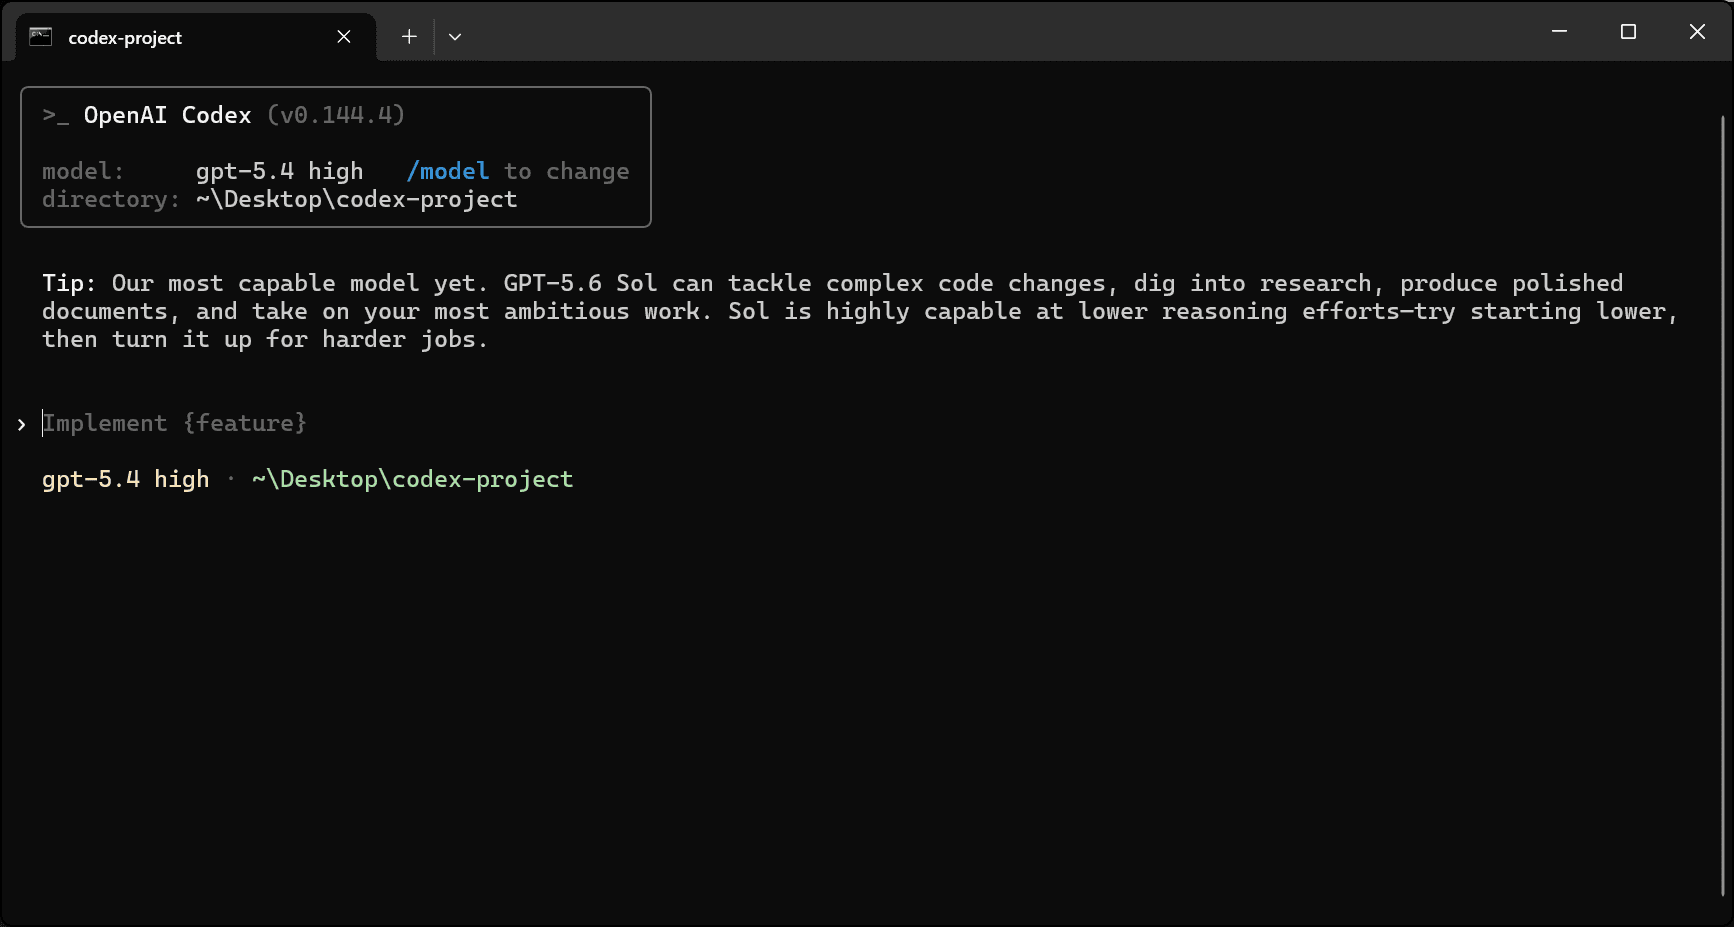Maximize the terminal window
Viewport: 1734px width, 927px height.
click(x=1628, y=31)
